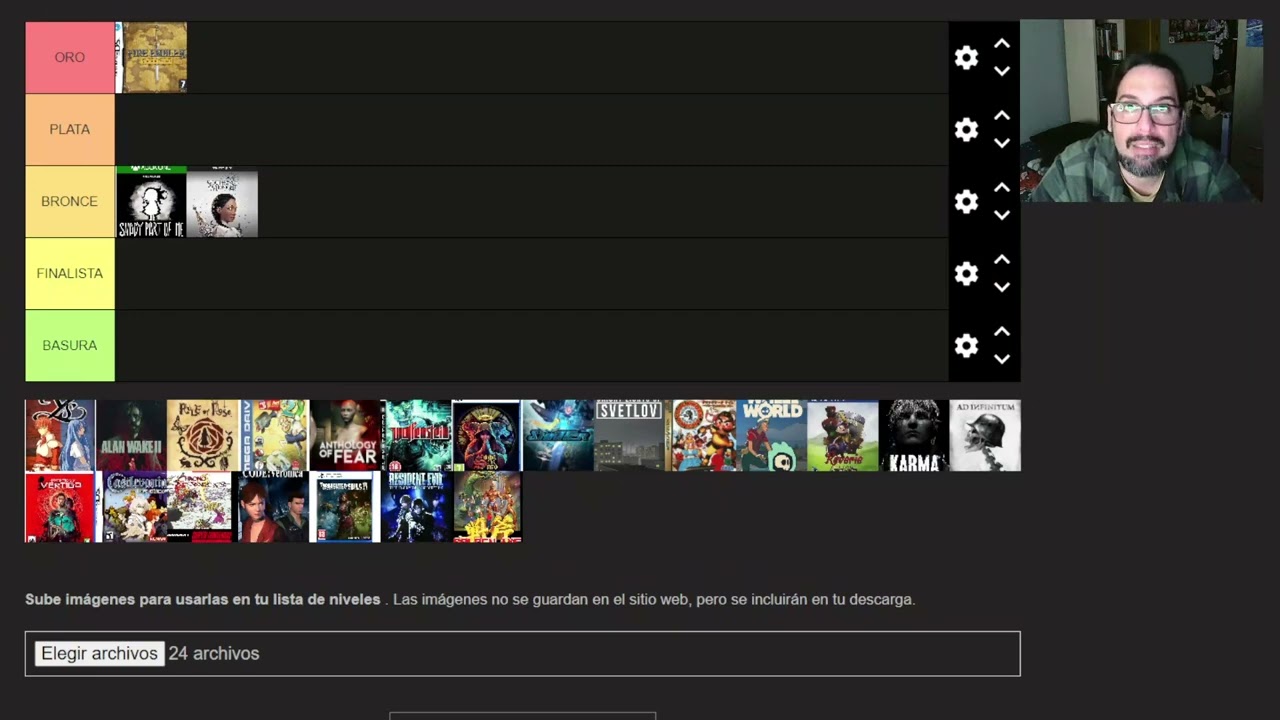Image resolution: width=1280 pixels, height=720 pixels.
Task: Select the white cover beside Shady Part of Me
Action: coord(222,202)
